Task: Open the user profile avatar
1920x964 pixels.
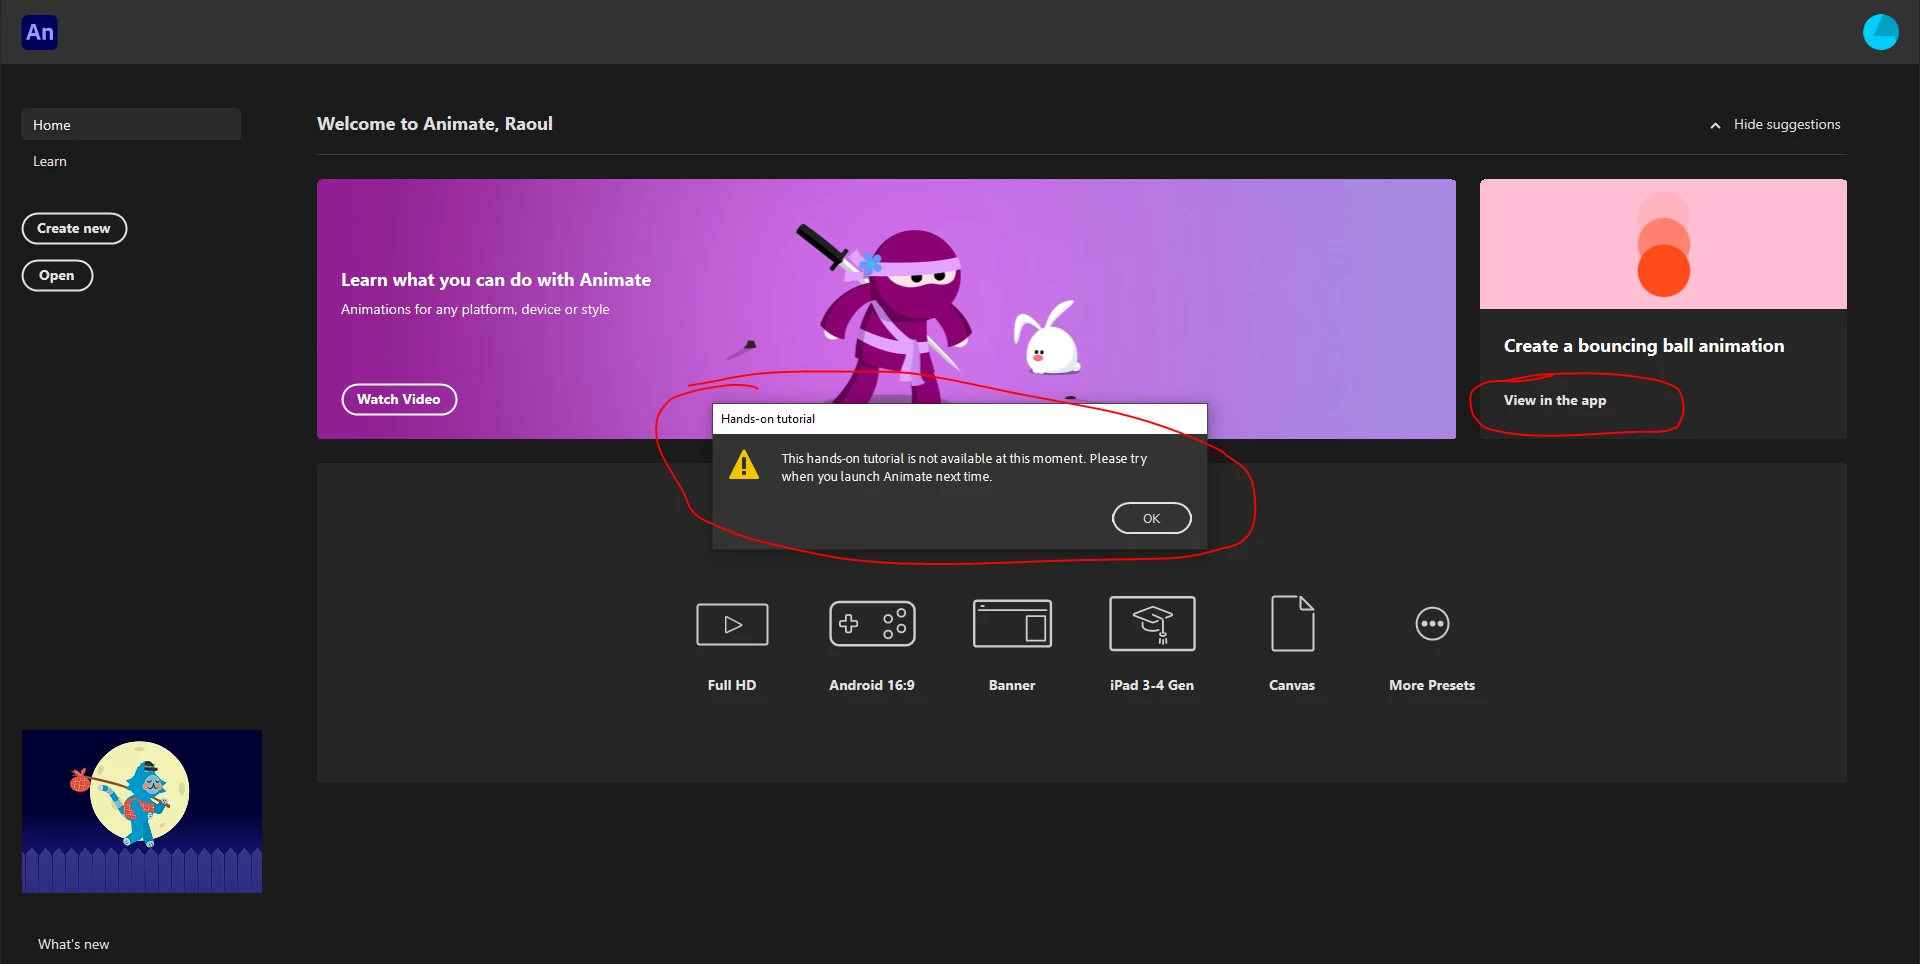Action: [x=1880, y=32]
